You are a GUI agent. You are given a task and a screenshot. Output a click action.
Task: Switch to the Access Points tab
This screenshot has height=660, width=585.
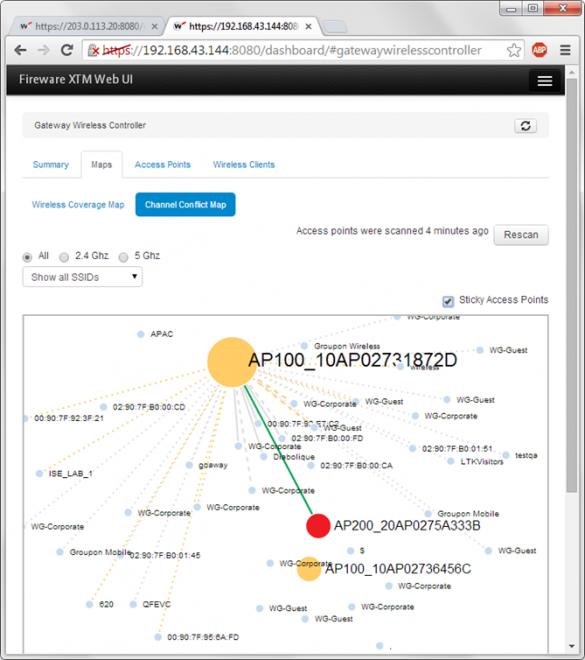pyautogui.click(x=162, y=165)
